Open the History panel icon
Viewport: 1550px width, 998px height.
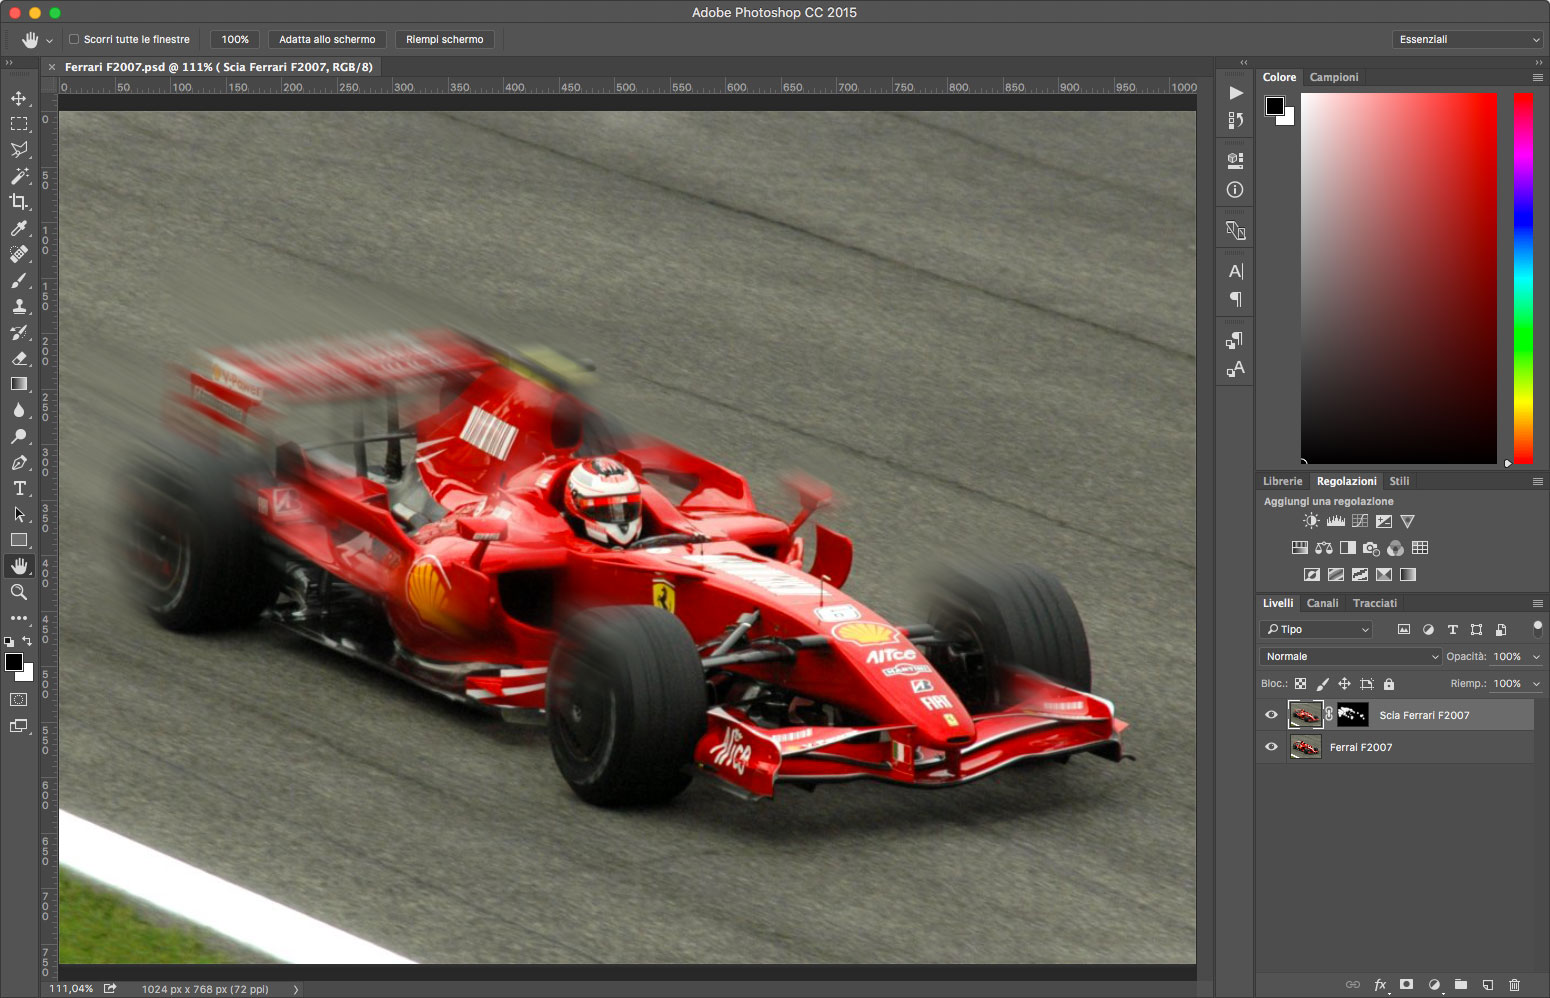point(1236,120)
